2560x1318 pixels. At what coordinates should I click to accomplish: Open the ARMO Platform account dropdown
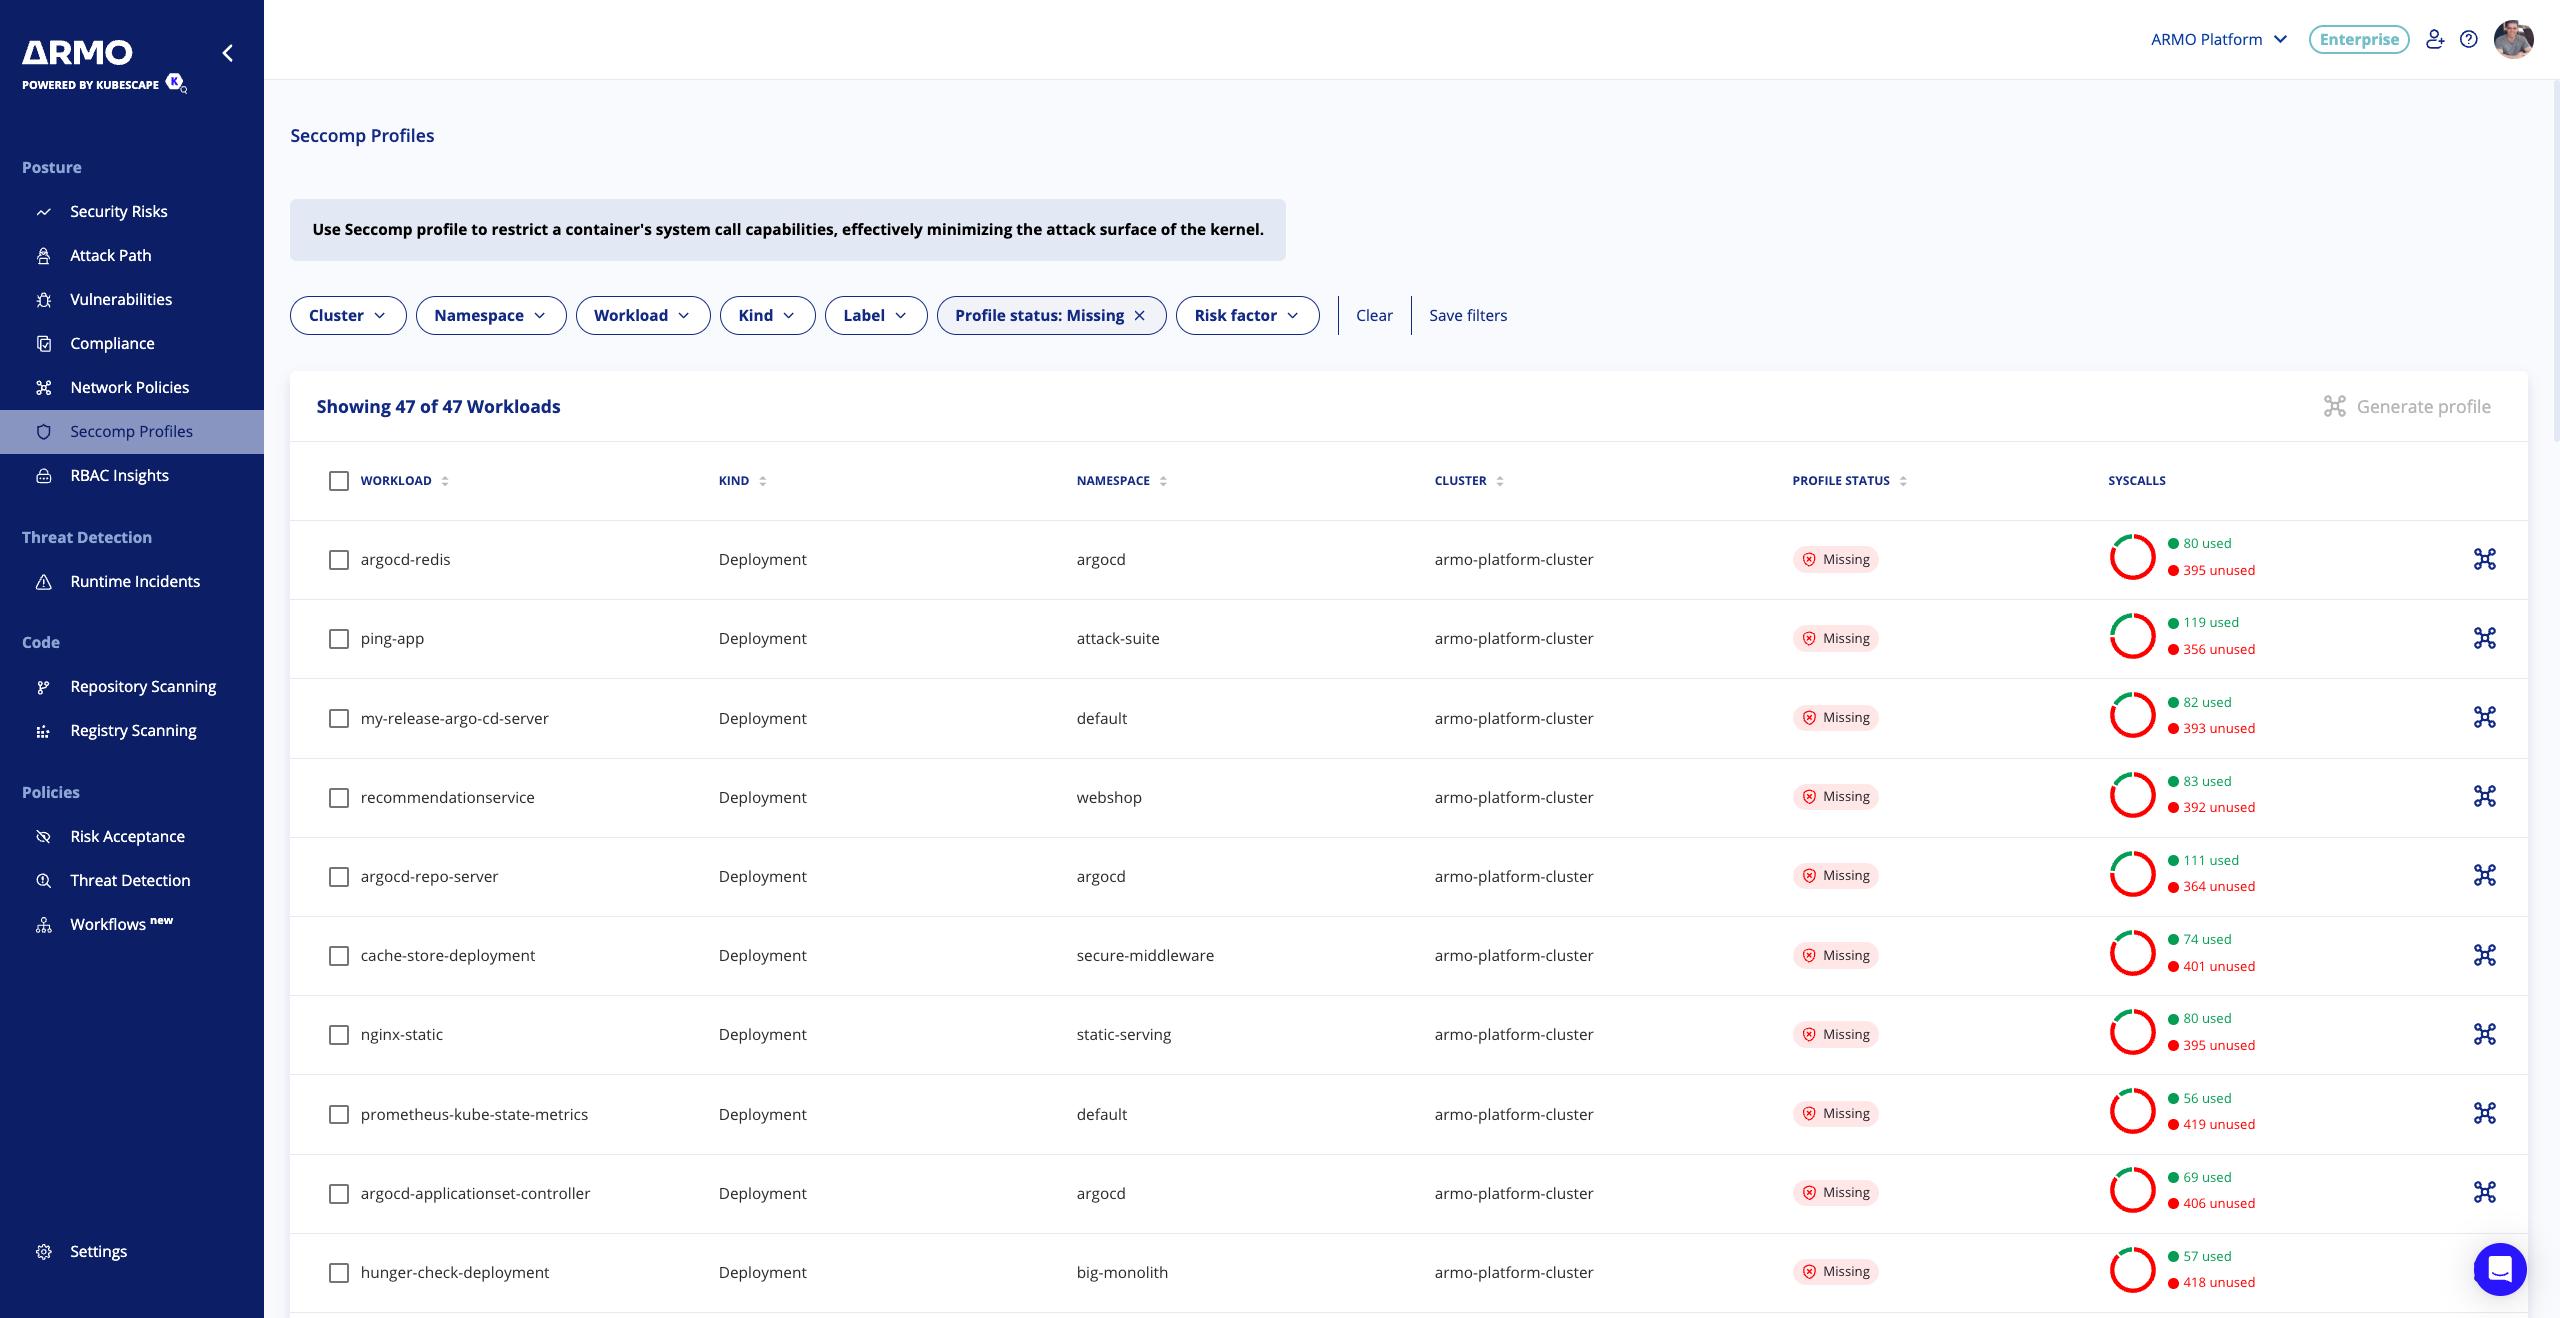tap(2218, 39)
